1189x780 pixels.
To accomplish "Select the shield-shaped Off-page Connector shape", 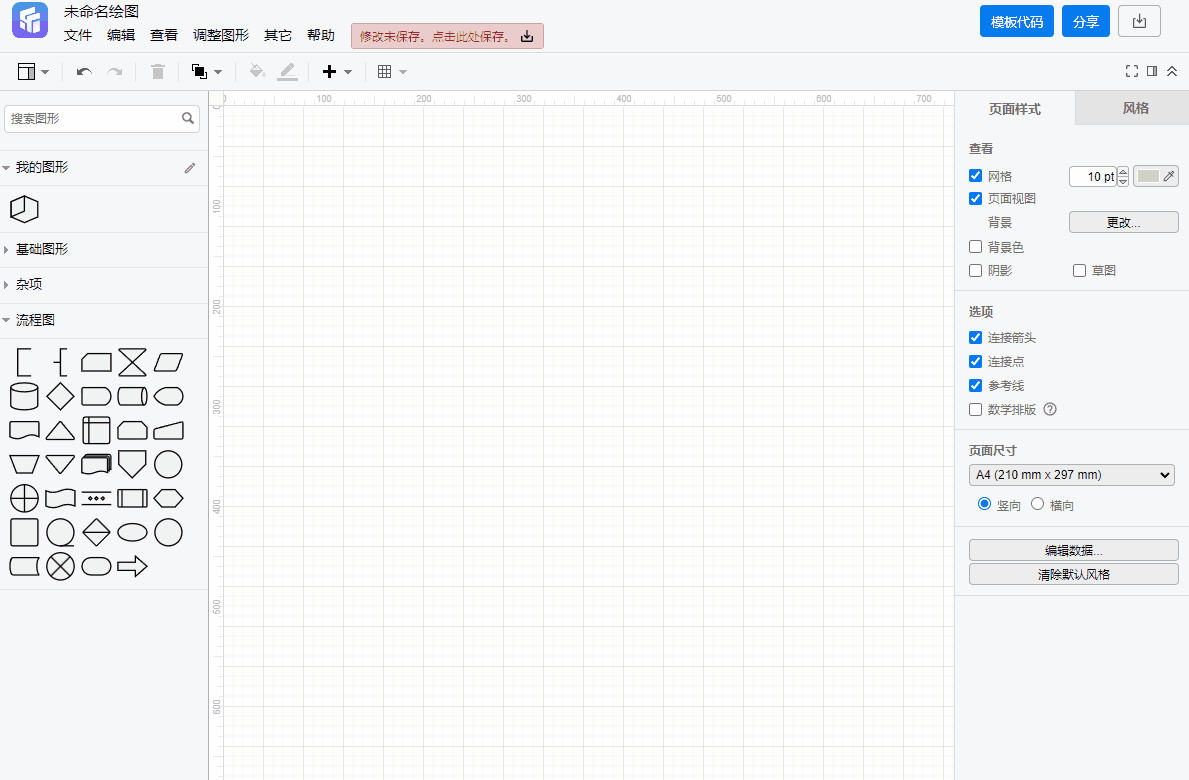I will [132, 465].
